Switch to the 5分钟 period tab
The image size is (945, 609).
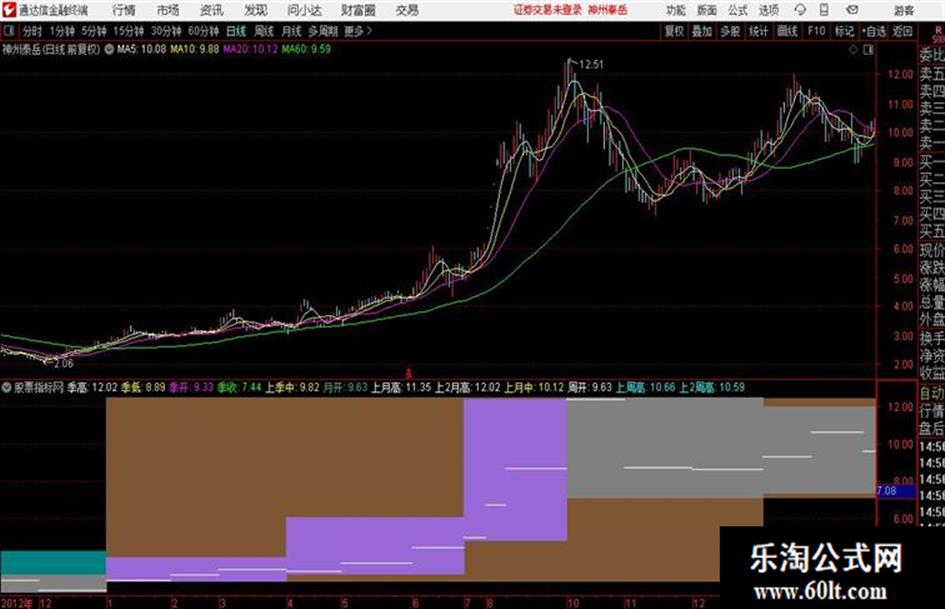click(x=94, y=31)
